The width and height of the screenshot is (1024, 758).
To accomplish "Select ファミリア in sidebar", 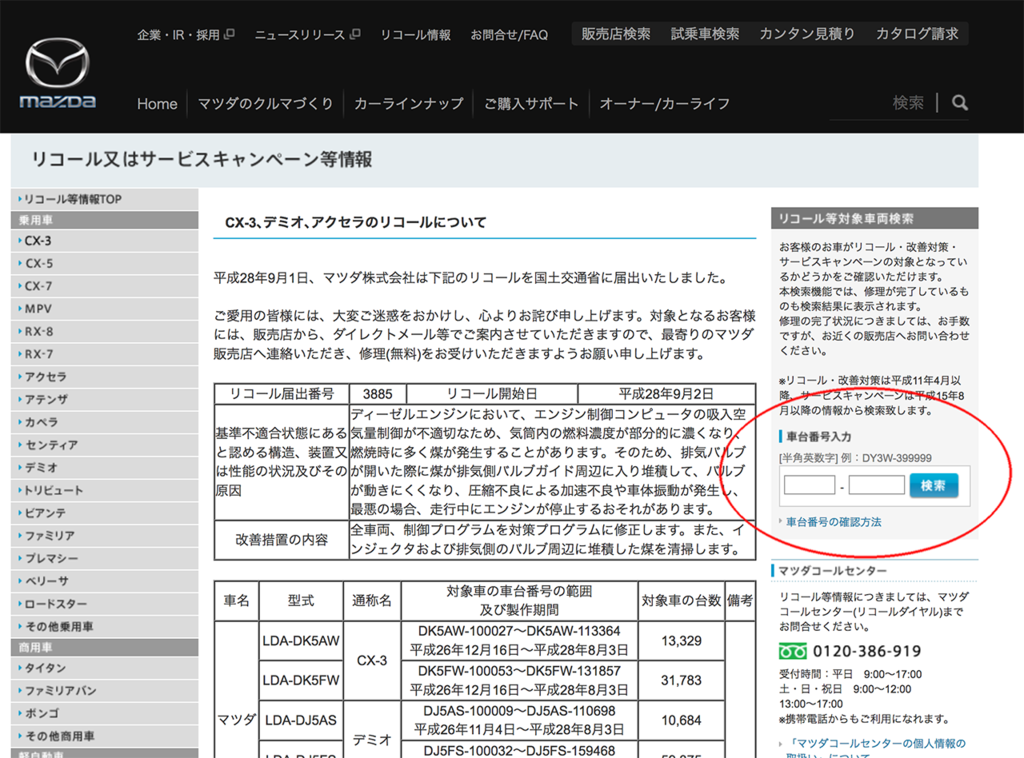I will pos(104,536).
